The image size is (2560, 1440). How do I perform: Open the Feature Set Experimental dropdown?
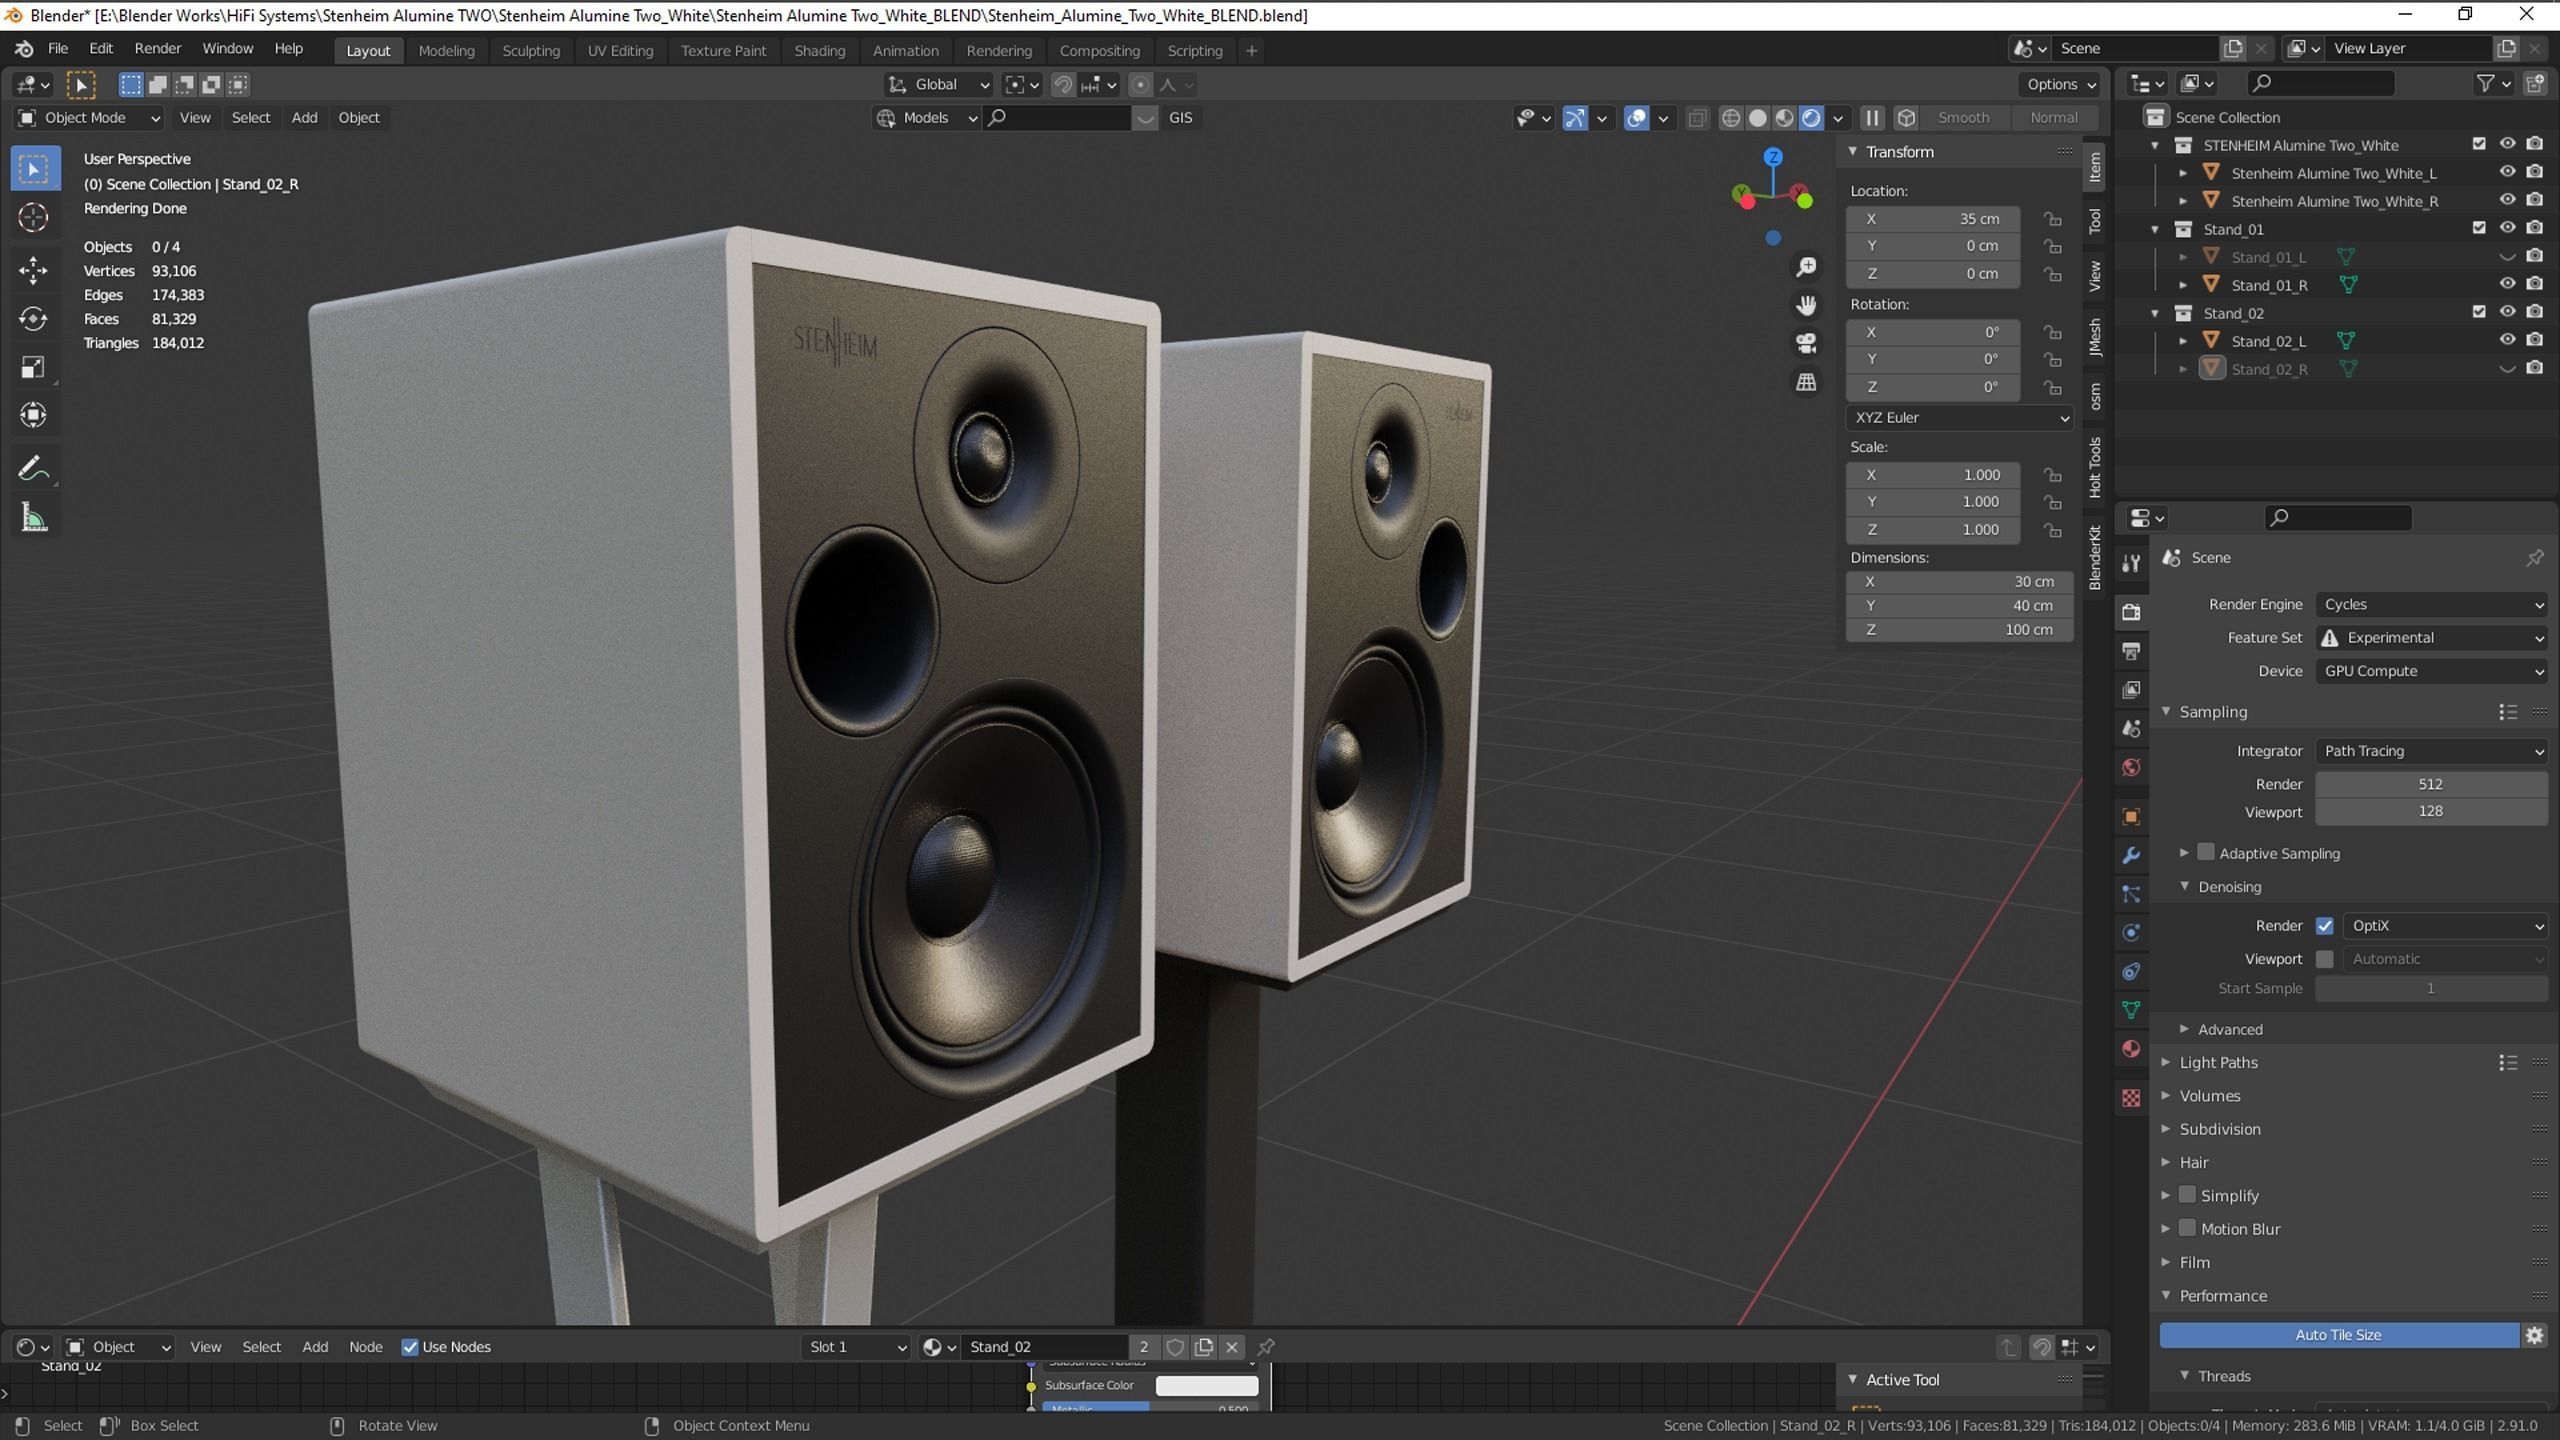click(2431, 638)
